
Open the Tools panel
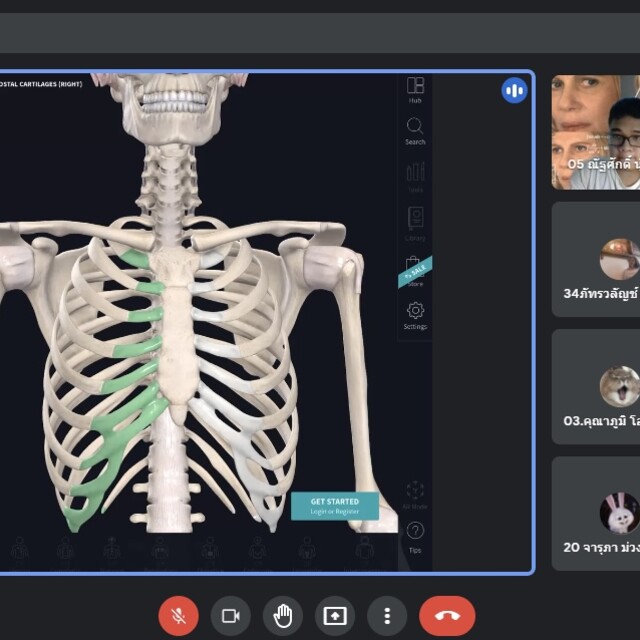point(415,176)
